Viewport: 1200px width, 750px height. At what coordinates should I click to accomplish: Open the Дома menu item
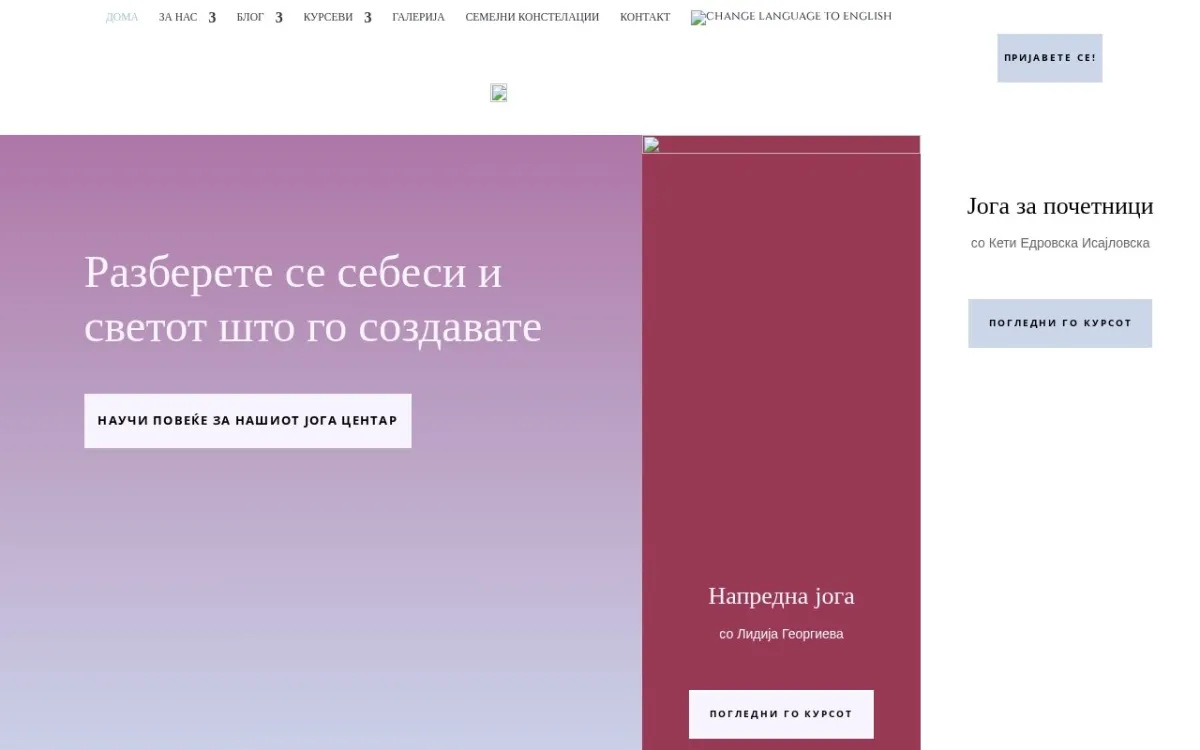point(122,17)
